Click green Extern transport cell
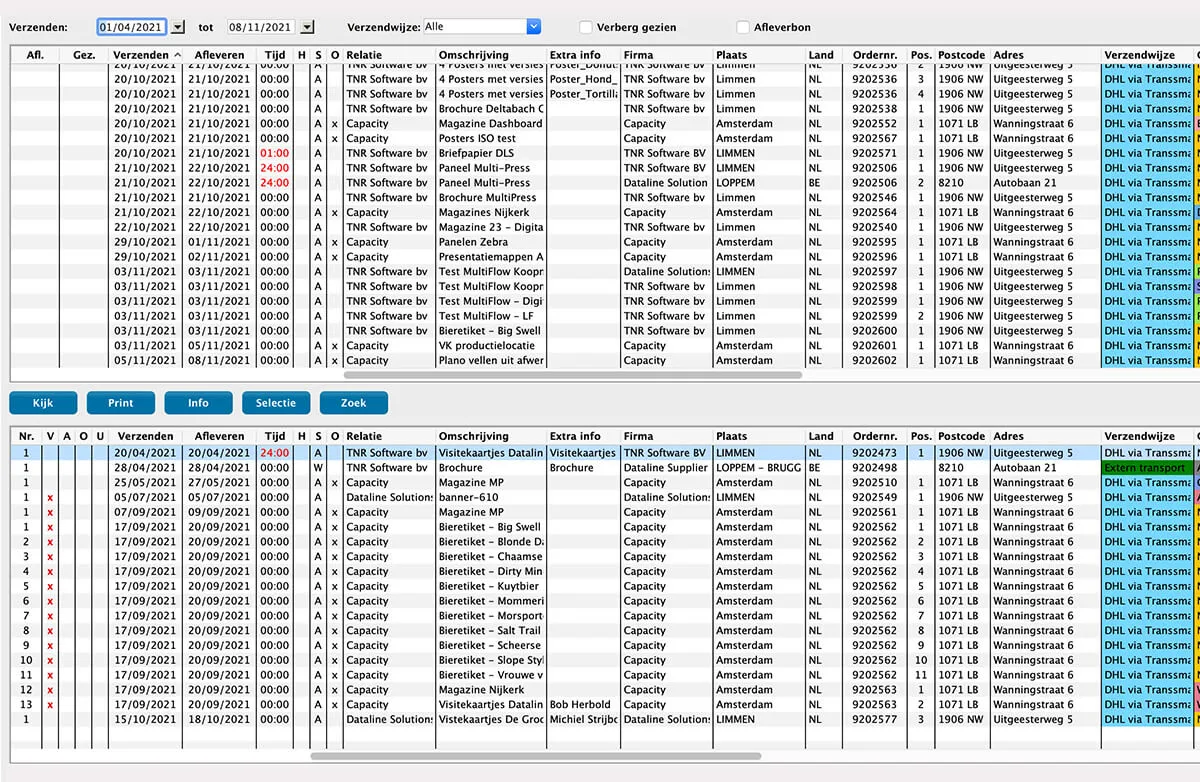Viewport: 1200px width, 782px height. 1146,467
